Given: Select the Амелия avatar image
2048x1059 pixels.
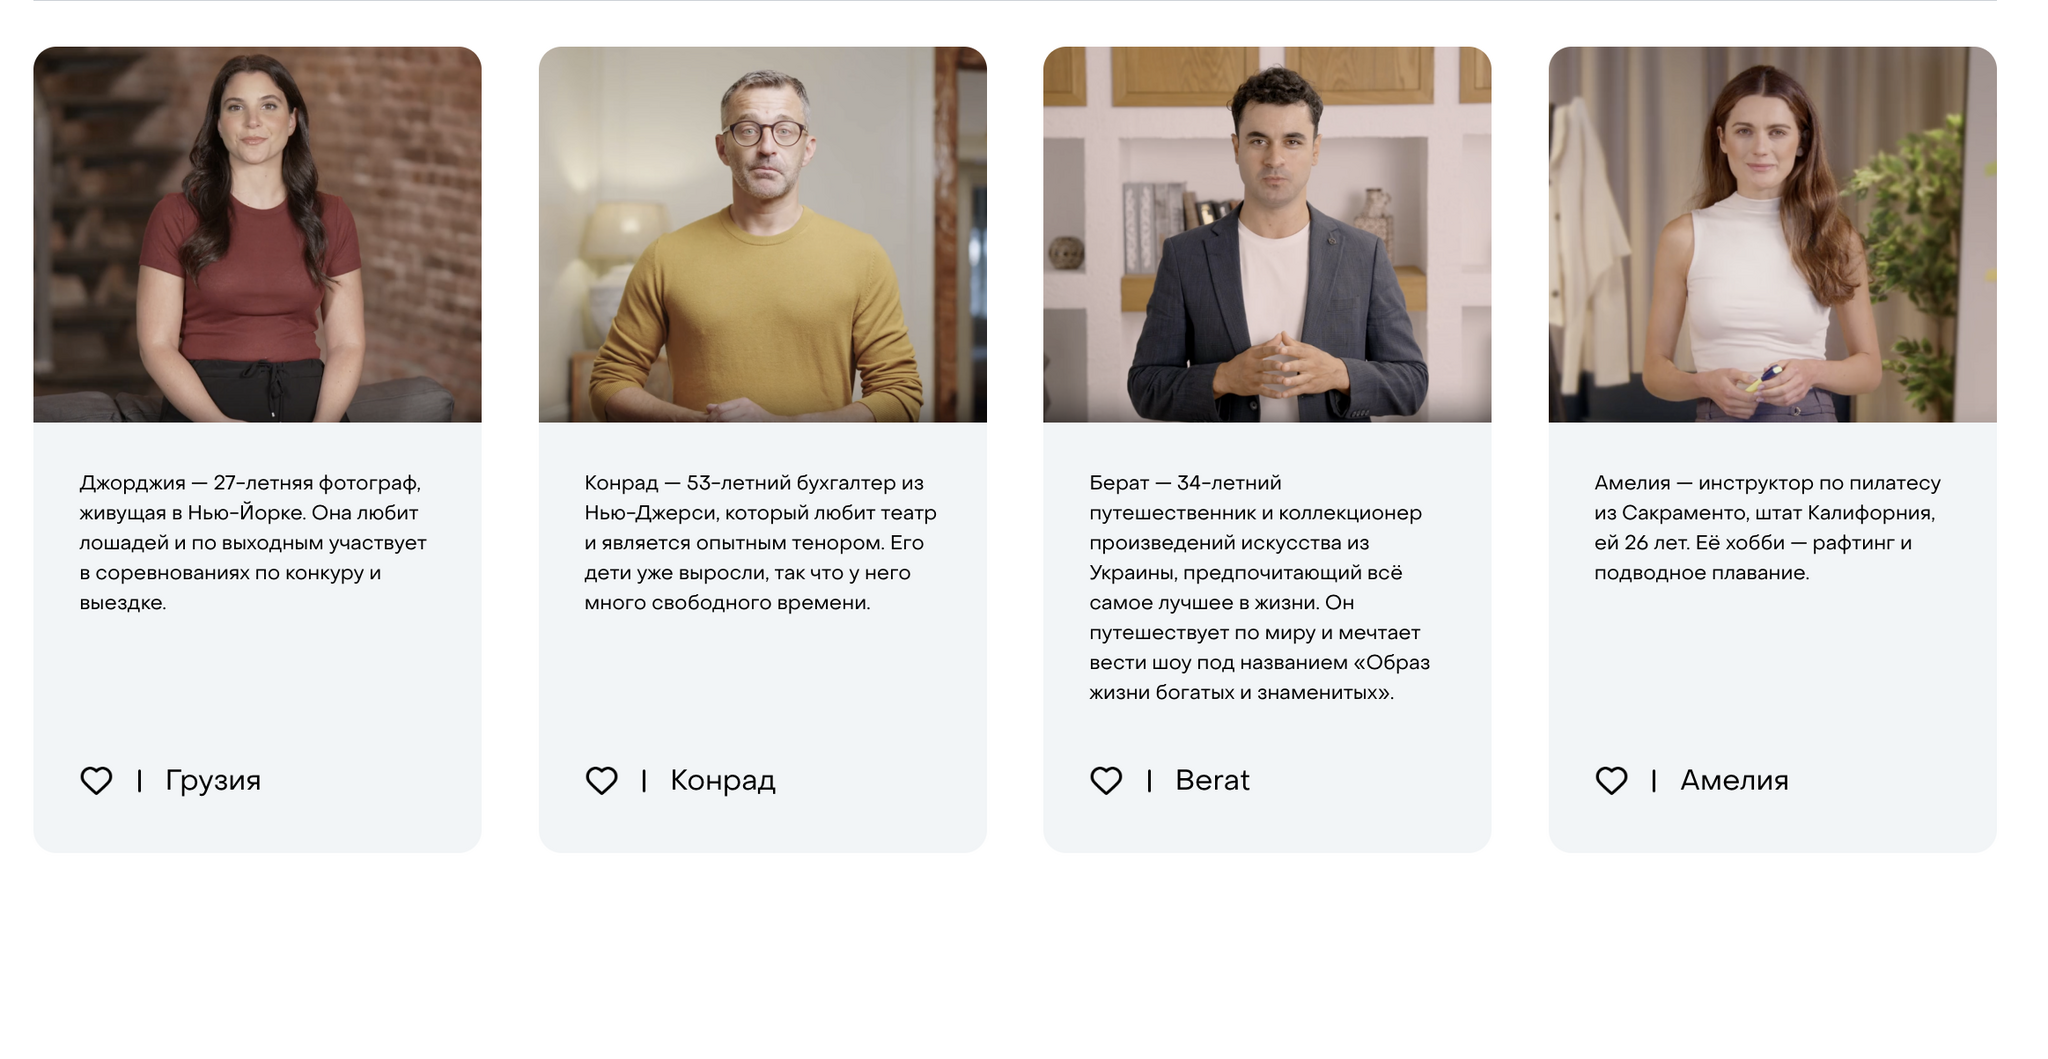Looking at the screenshot, I should pos(1772,234).
